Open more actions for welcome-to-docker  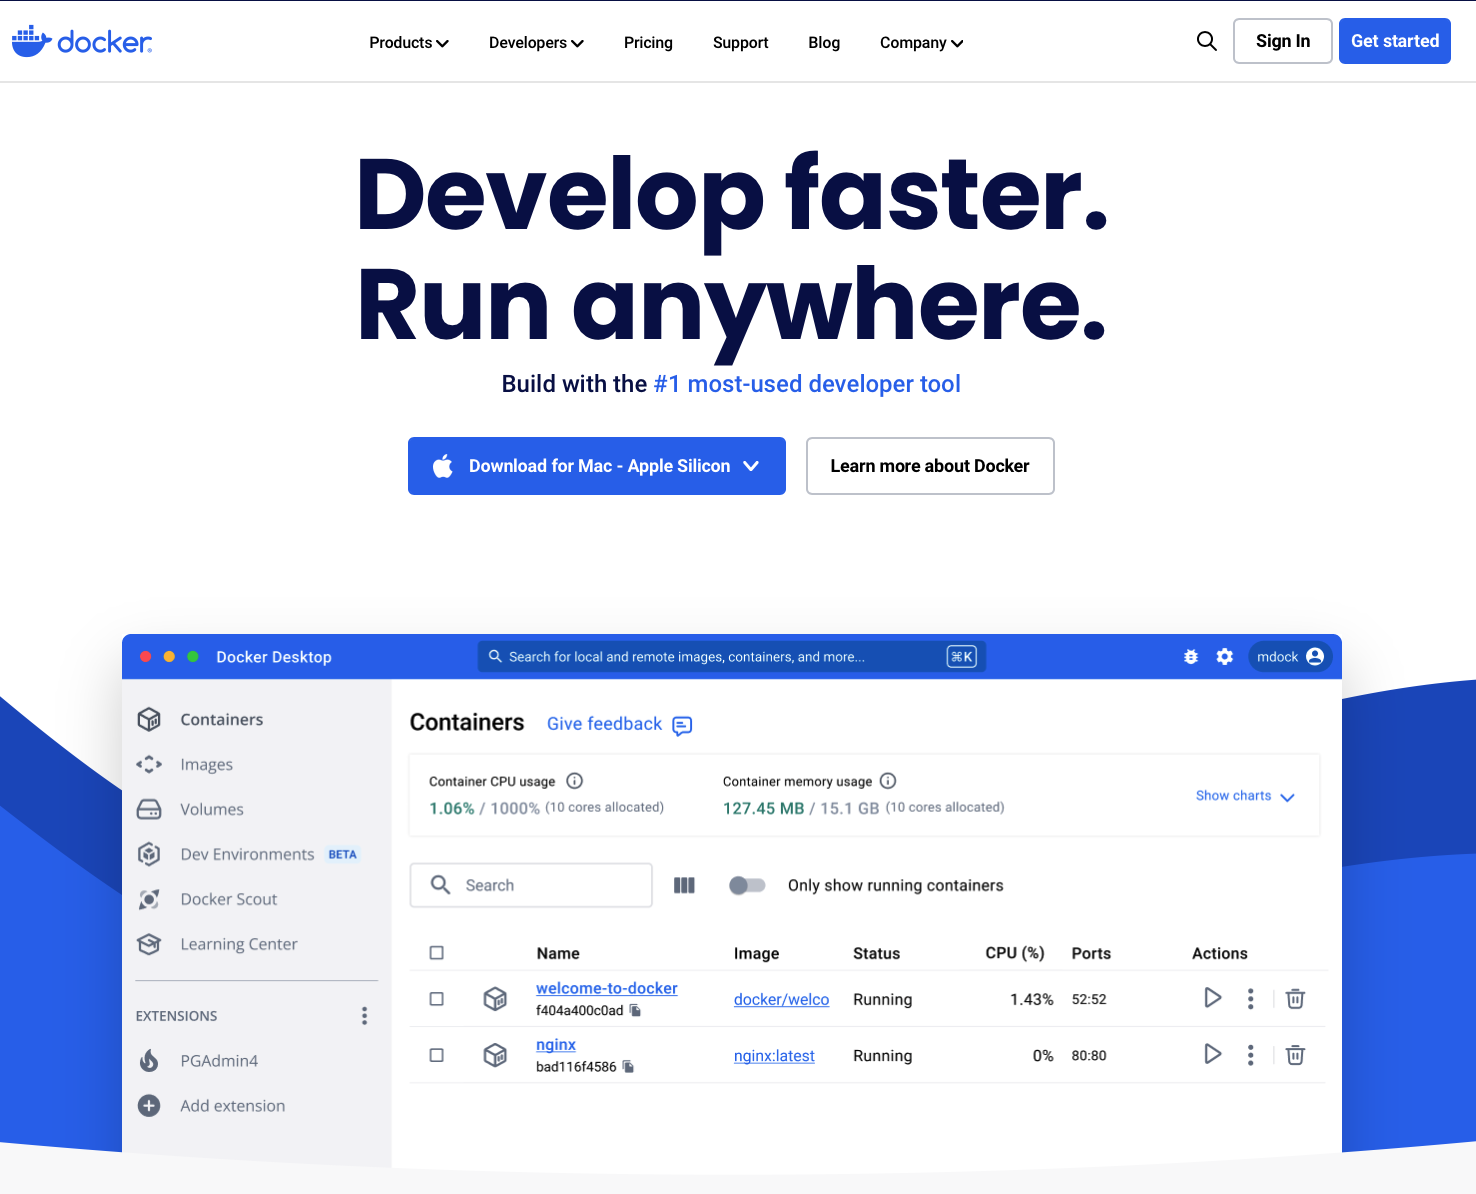pos(1250,998)
